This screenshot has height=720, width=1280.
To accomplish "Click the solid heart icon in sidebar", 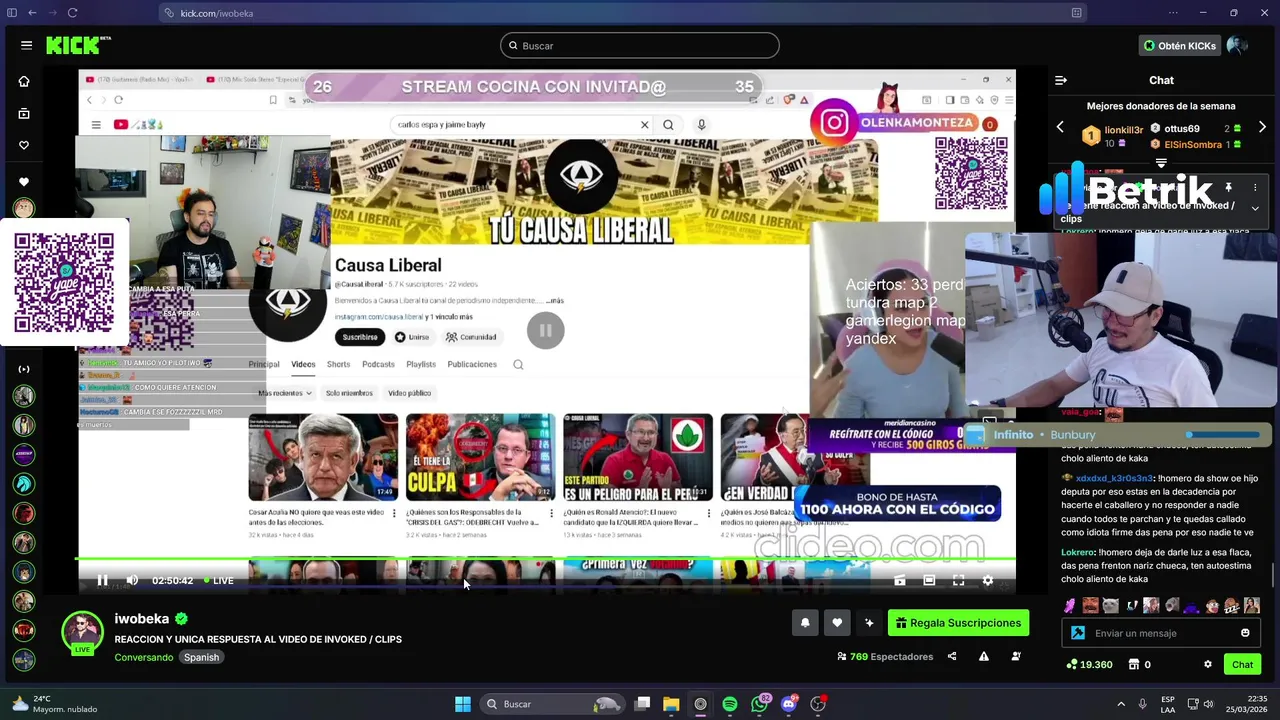I will 24,182.
